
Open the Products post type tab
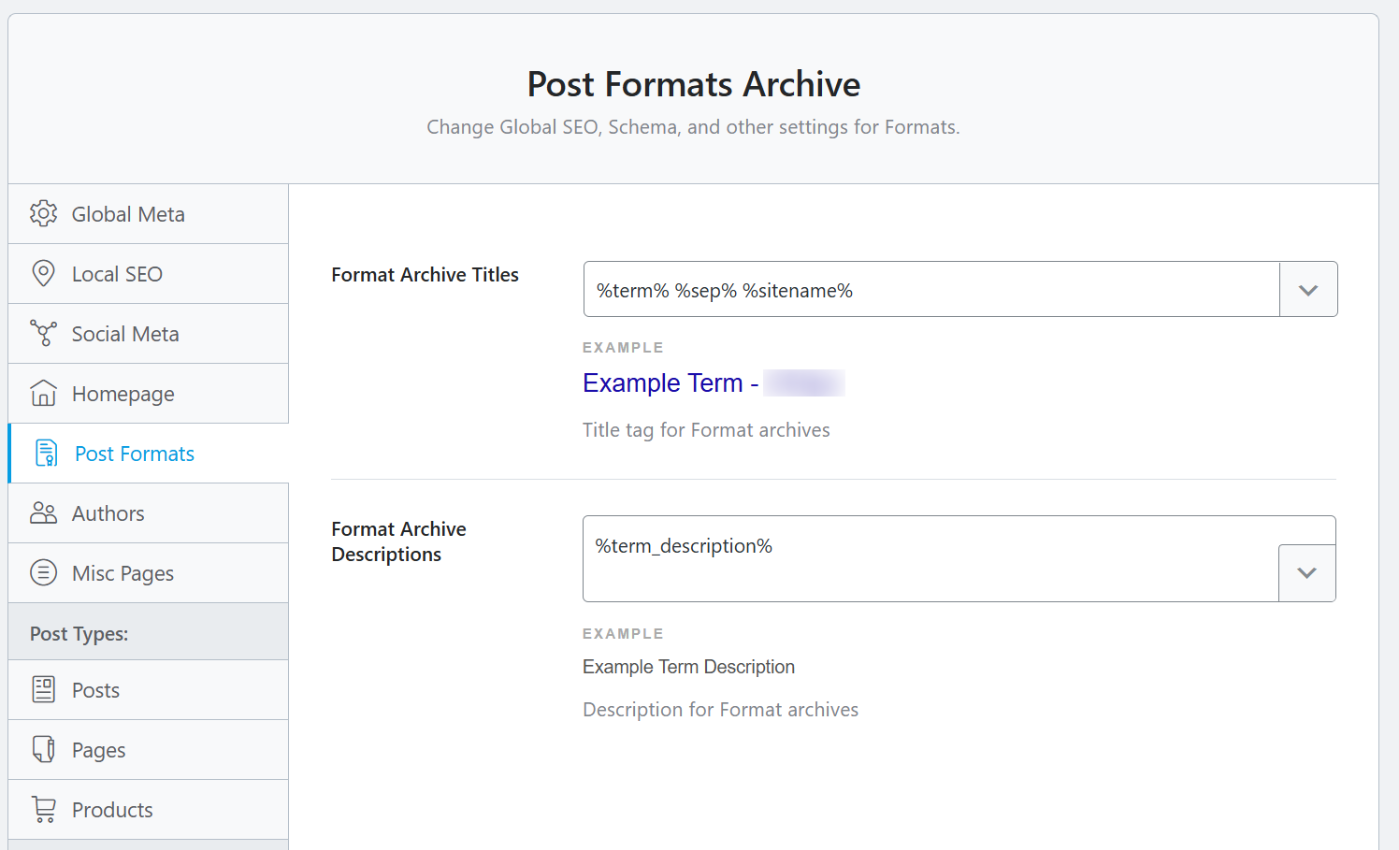148,810
